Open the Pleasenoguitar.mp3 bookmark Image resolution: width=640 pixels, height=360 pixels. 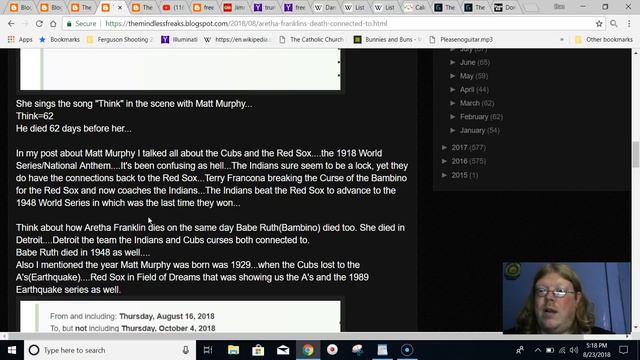[461, 40]
